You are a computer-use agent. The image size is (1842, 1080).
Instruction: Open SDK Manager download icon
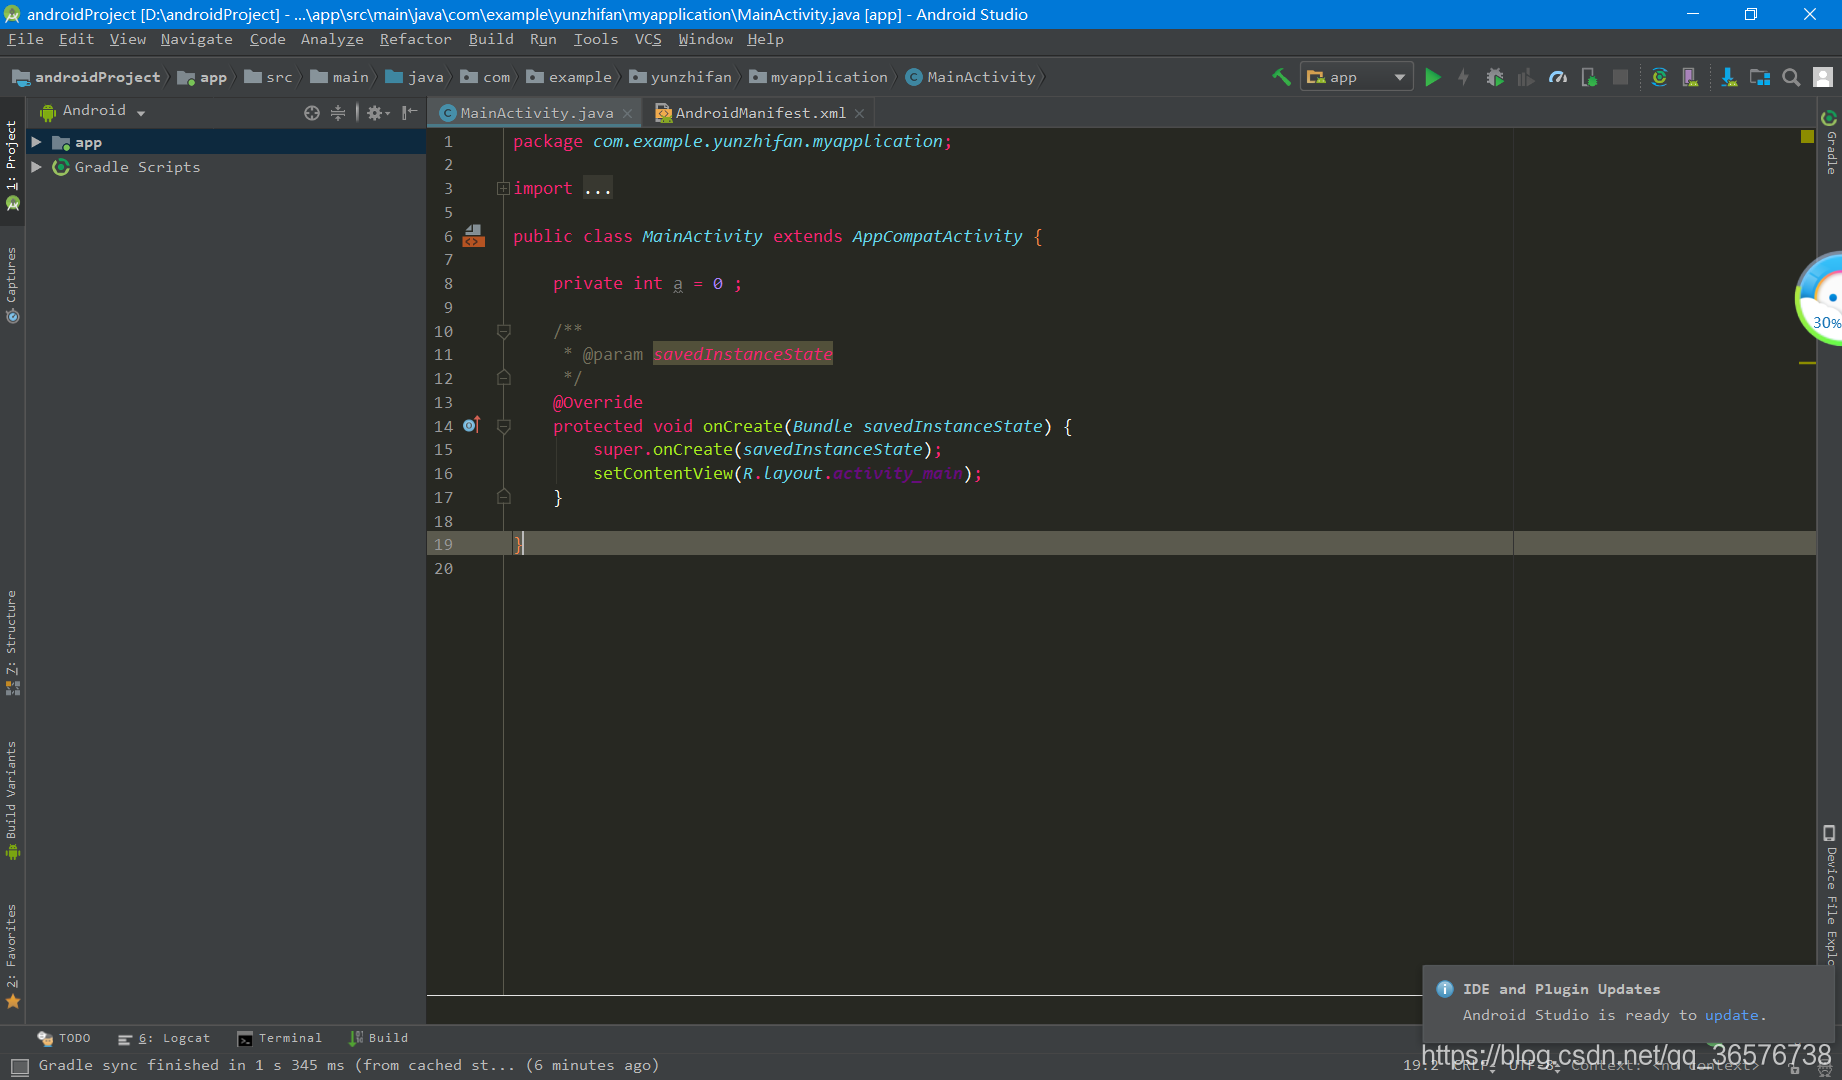(x=1729, y=77)
